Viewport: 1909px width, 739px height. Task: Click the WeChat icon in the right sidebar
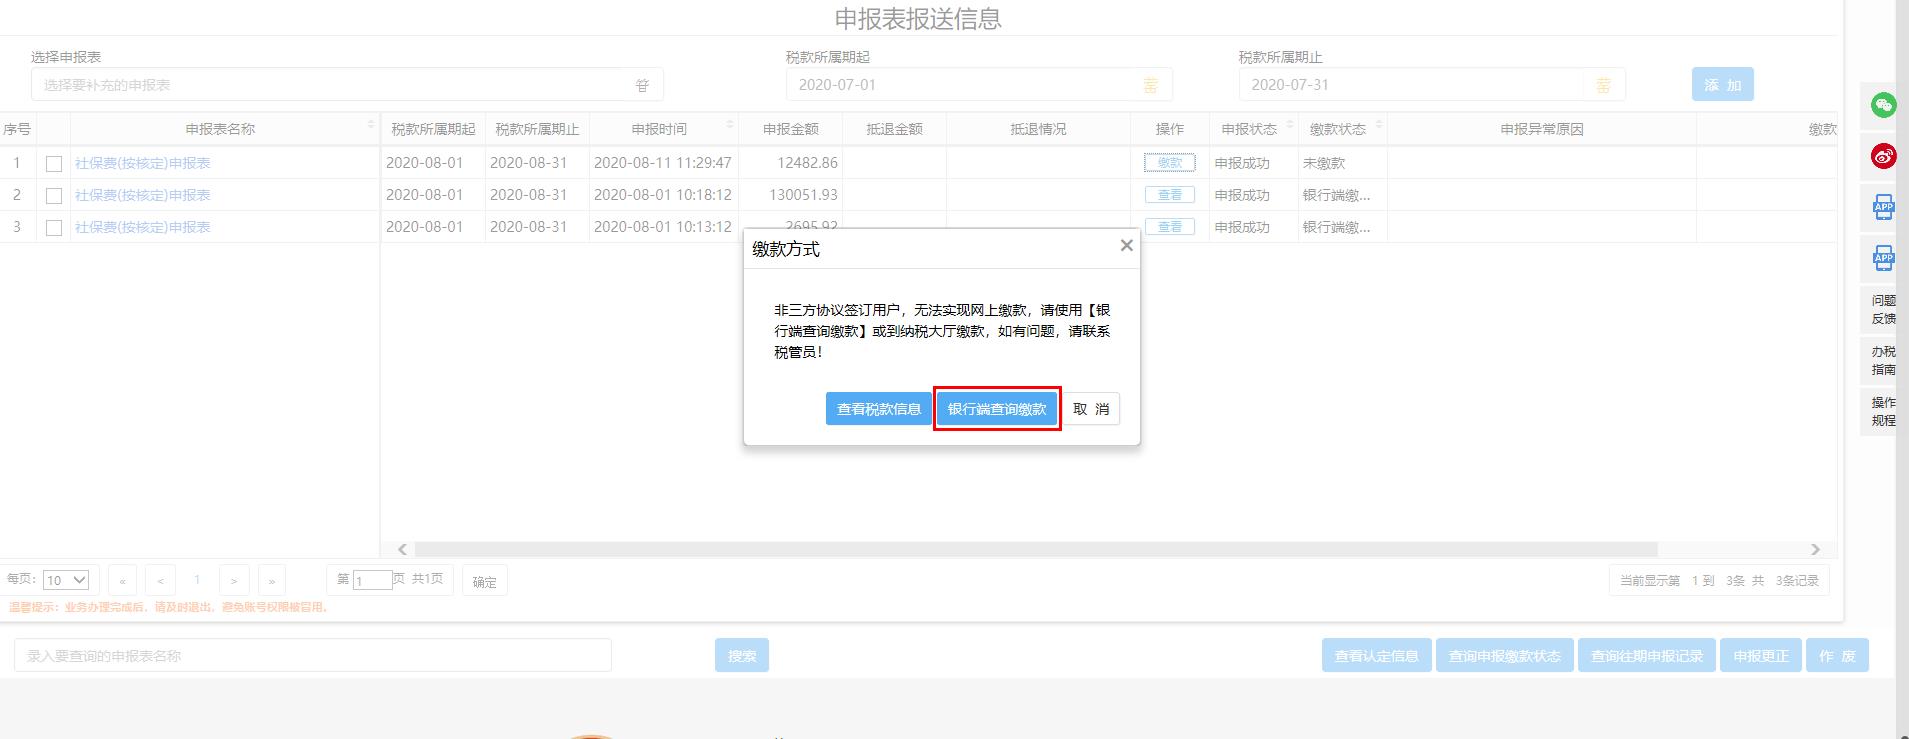pos(1883,105)
